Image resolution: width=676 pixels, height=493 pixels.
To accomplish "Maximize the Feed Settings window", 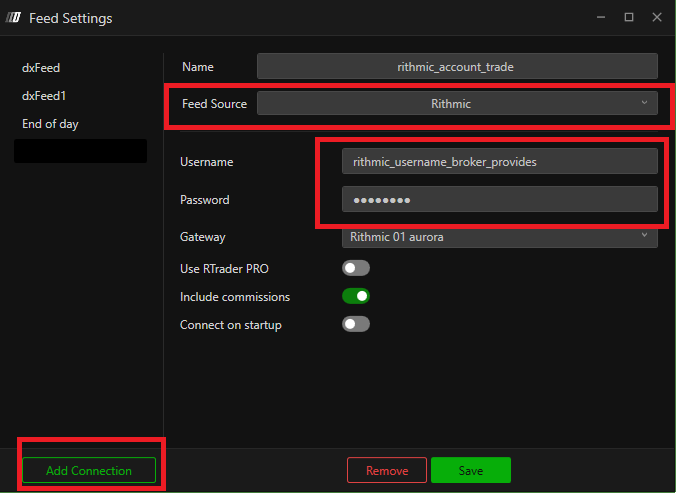I will click(x=629, y=17).
